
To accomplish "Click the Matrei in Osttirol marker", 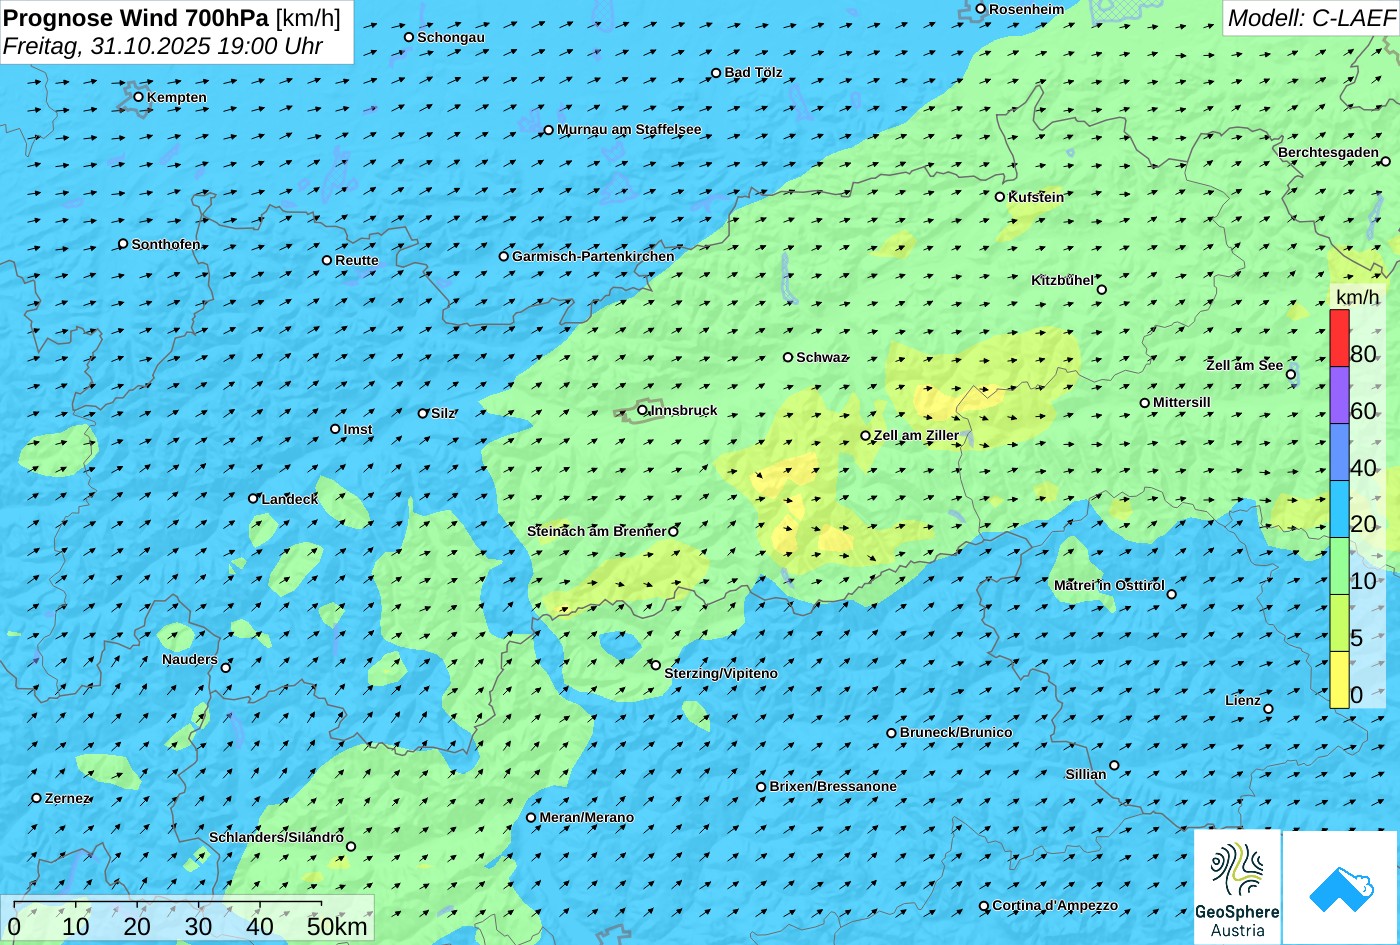I will [1172, 594].
